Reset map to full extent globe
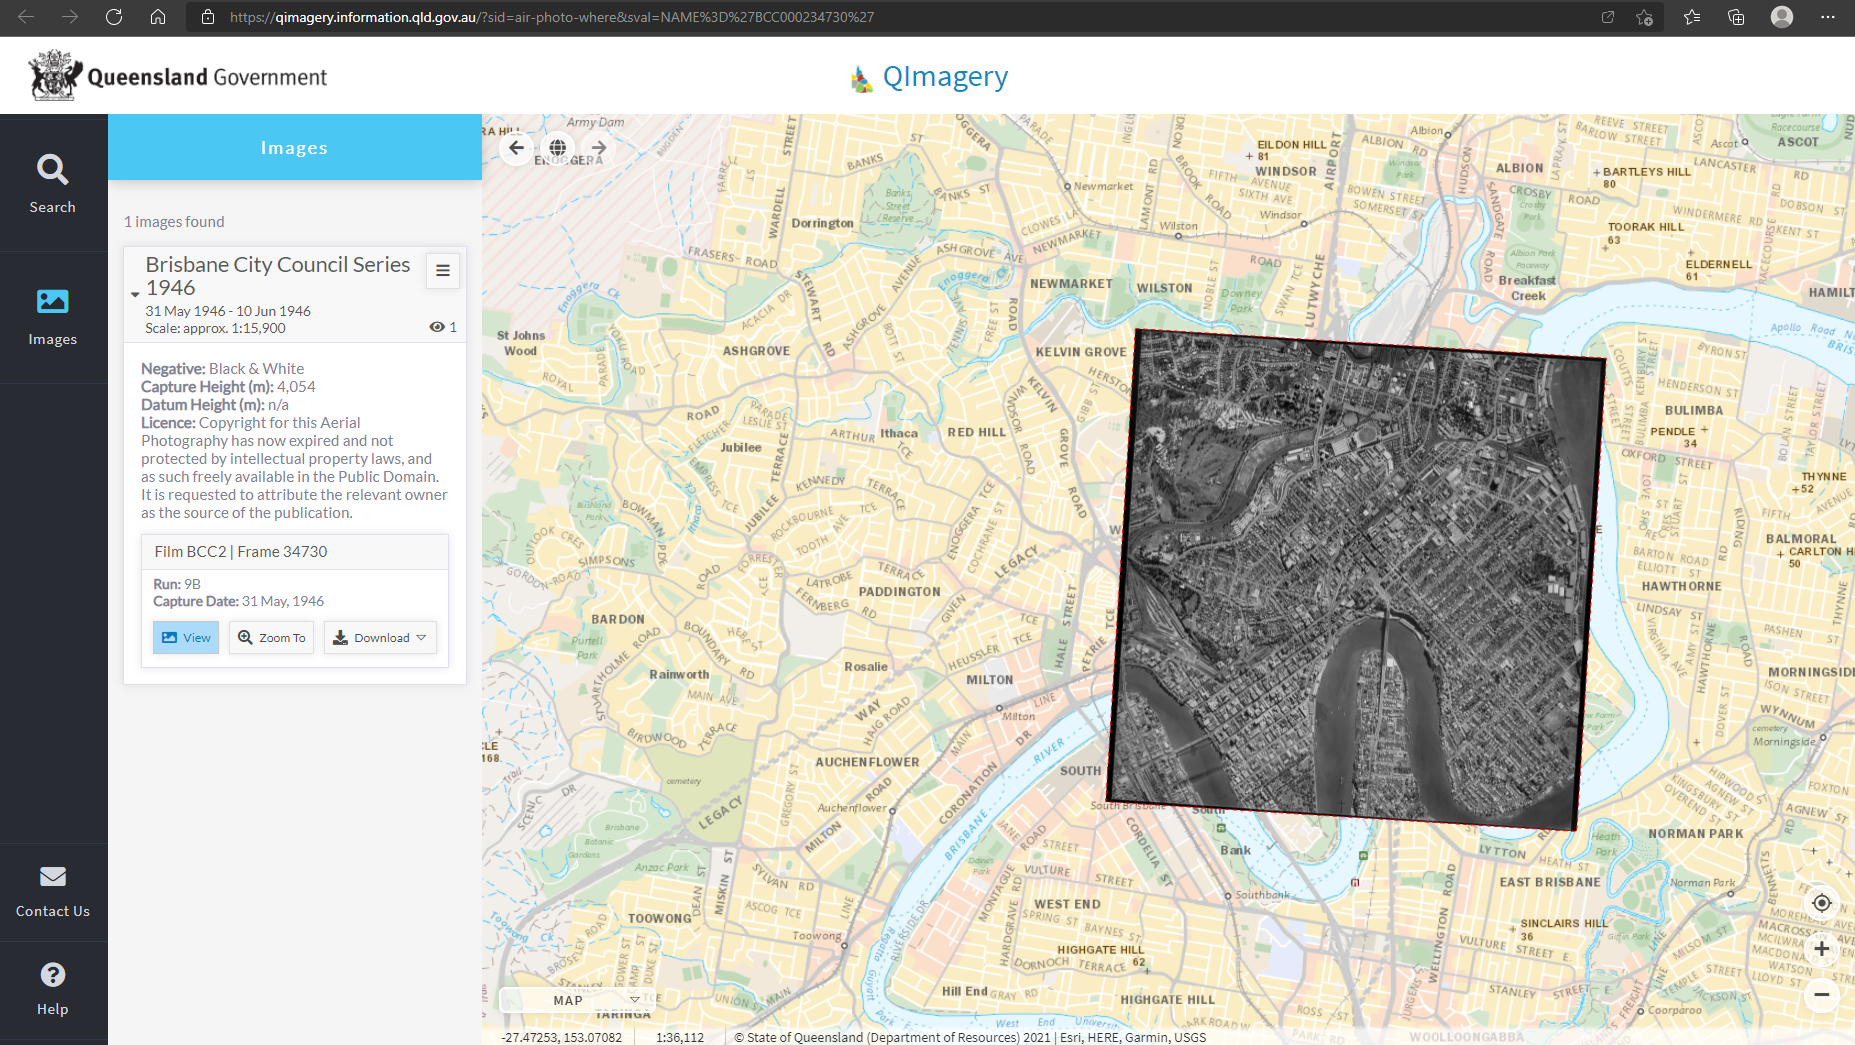The image size is (1855, 1045). tap(558, 148)
